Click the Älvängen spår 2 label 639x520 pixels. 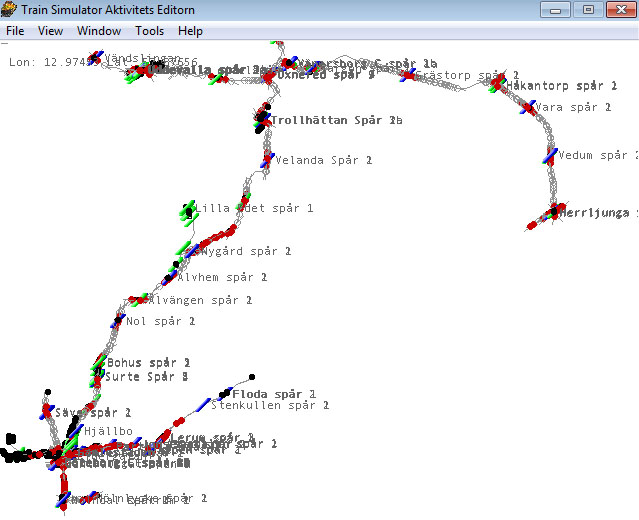194,300
